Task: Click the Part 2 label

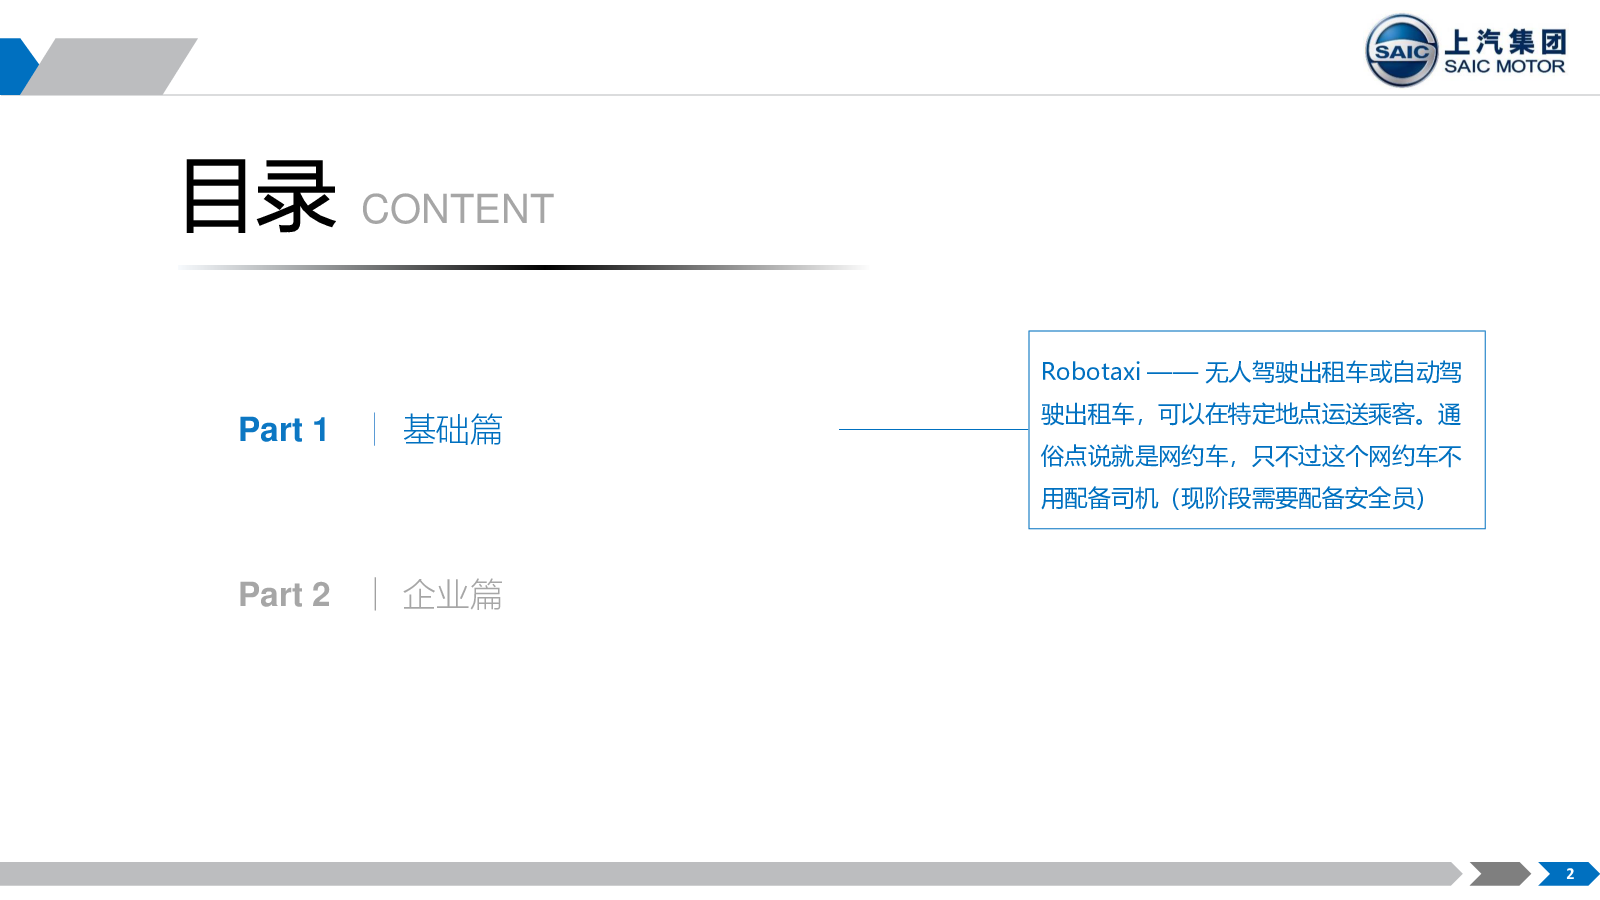Action: pos(284,594)
